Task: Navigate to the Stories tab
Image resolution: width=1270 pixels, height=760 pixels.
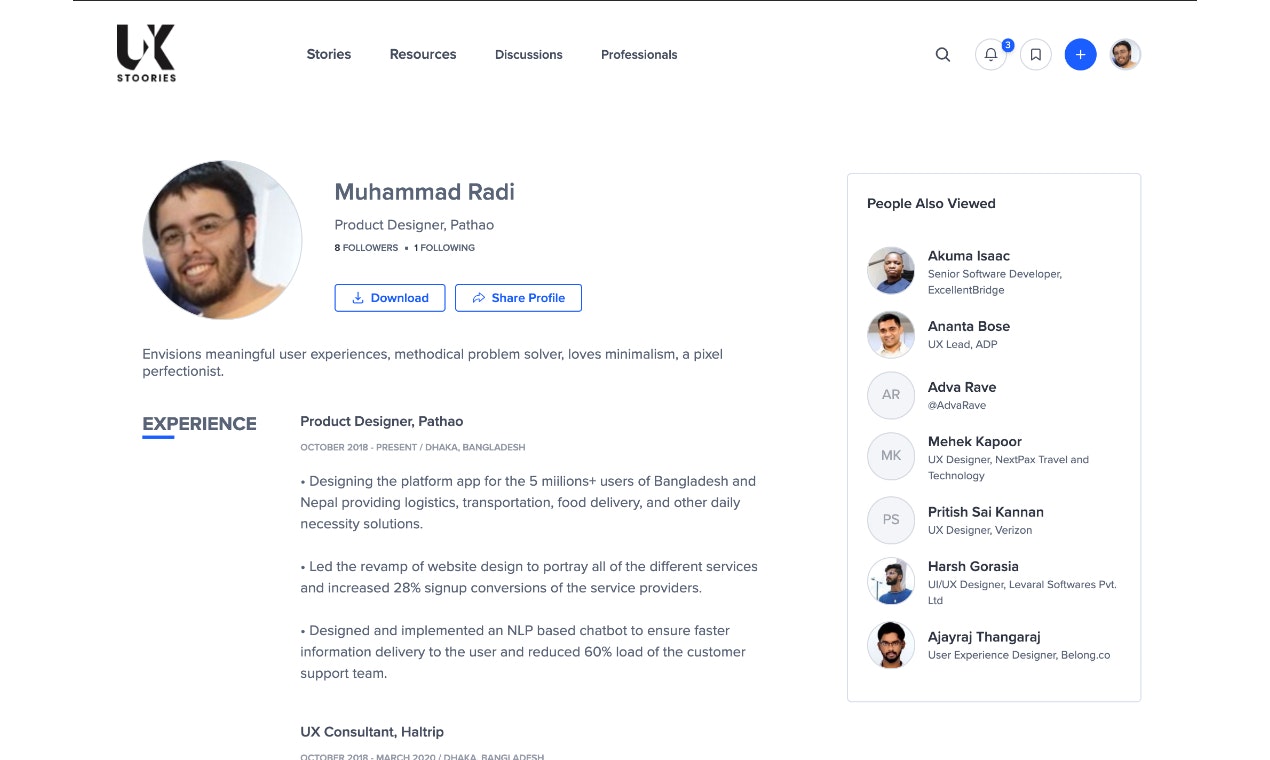Action: pos(328,55)
